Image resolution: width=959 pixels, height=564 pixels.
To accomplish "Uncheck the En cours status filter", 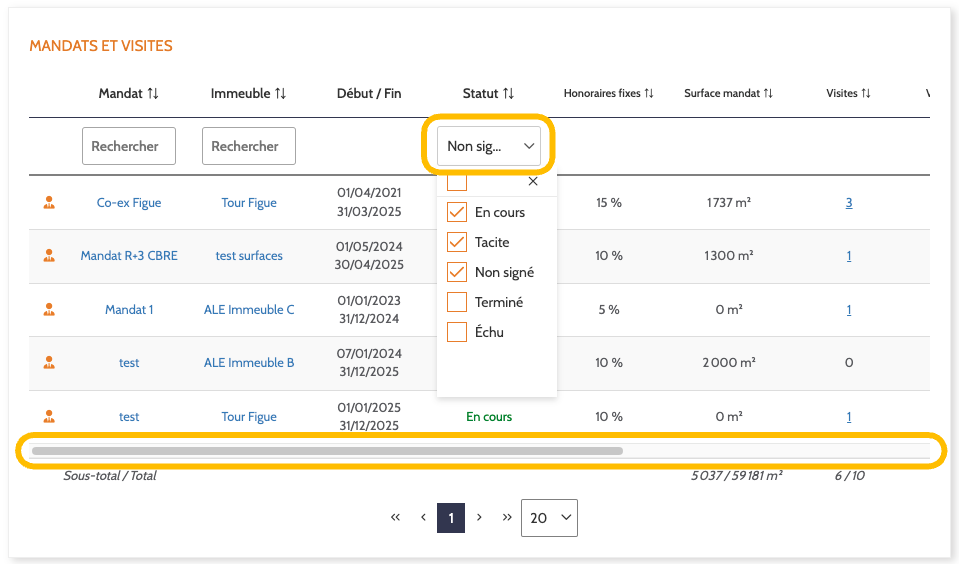I will pyautogui.click(x=457, y=212).
